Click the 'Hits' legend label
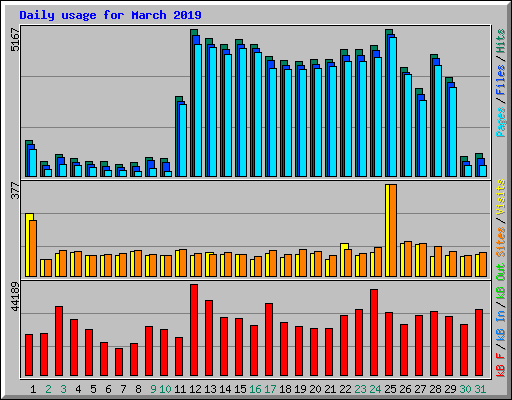This screenshot has width=512, height=400. pyautogui.click(x=501, y=41)
